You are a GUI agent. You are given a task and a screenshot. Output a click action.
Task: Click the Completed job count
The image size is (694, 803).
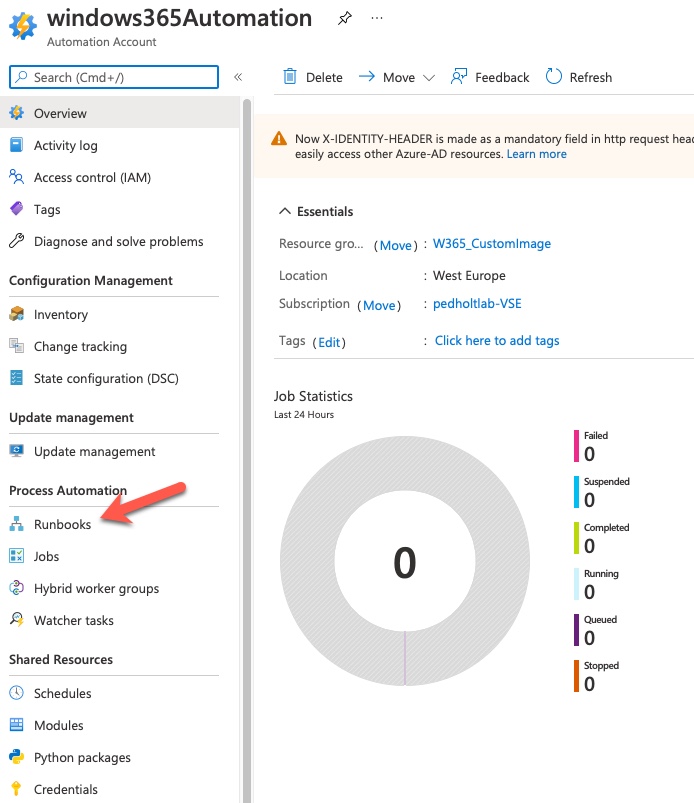point(590,546)
